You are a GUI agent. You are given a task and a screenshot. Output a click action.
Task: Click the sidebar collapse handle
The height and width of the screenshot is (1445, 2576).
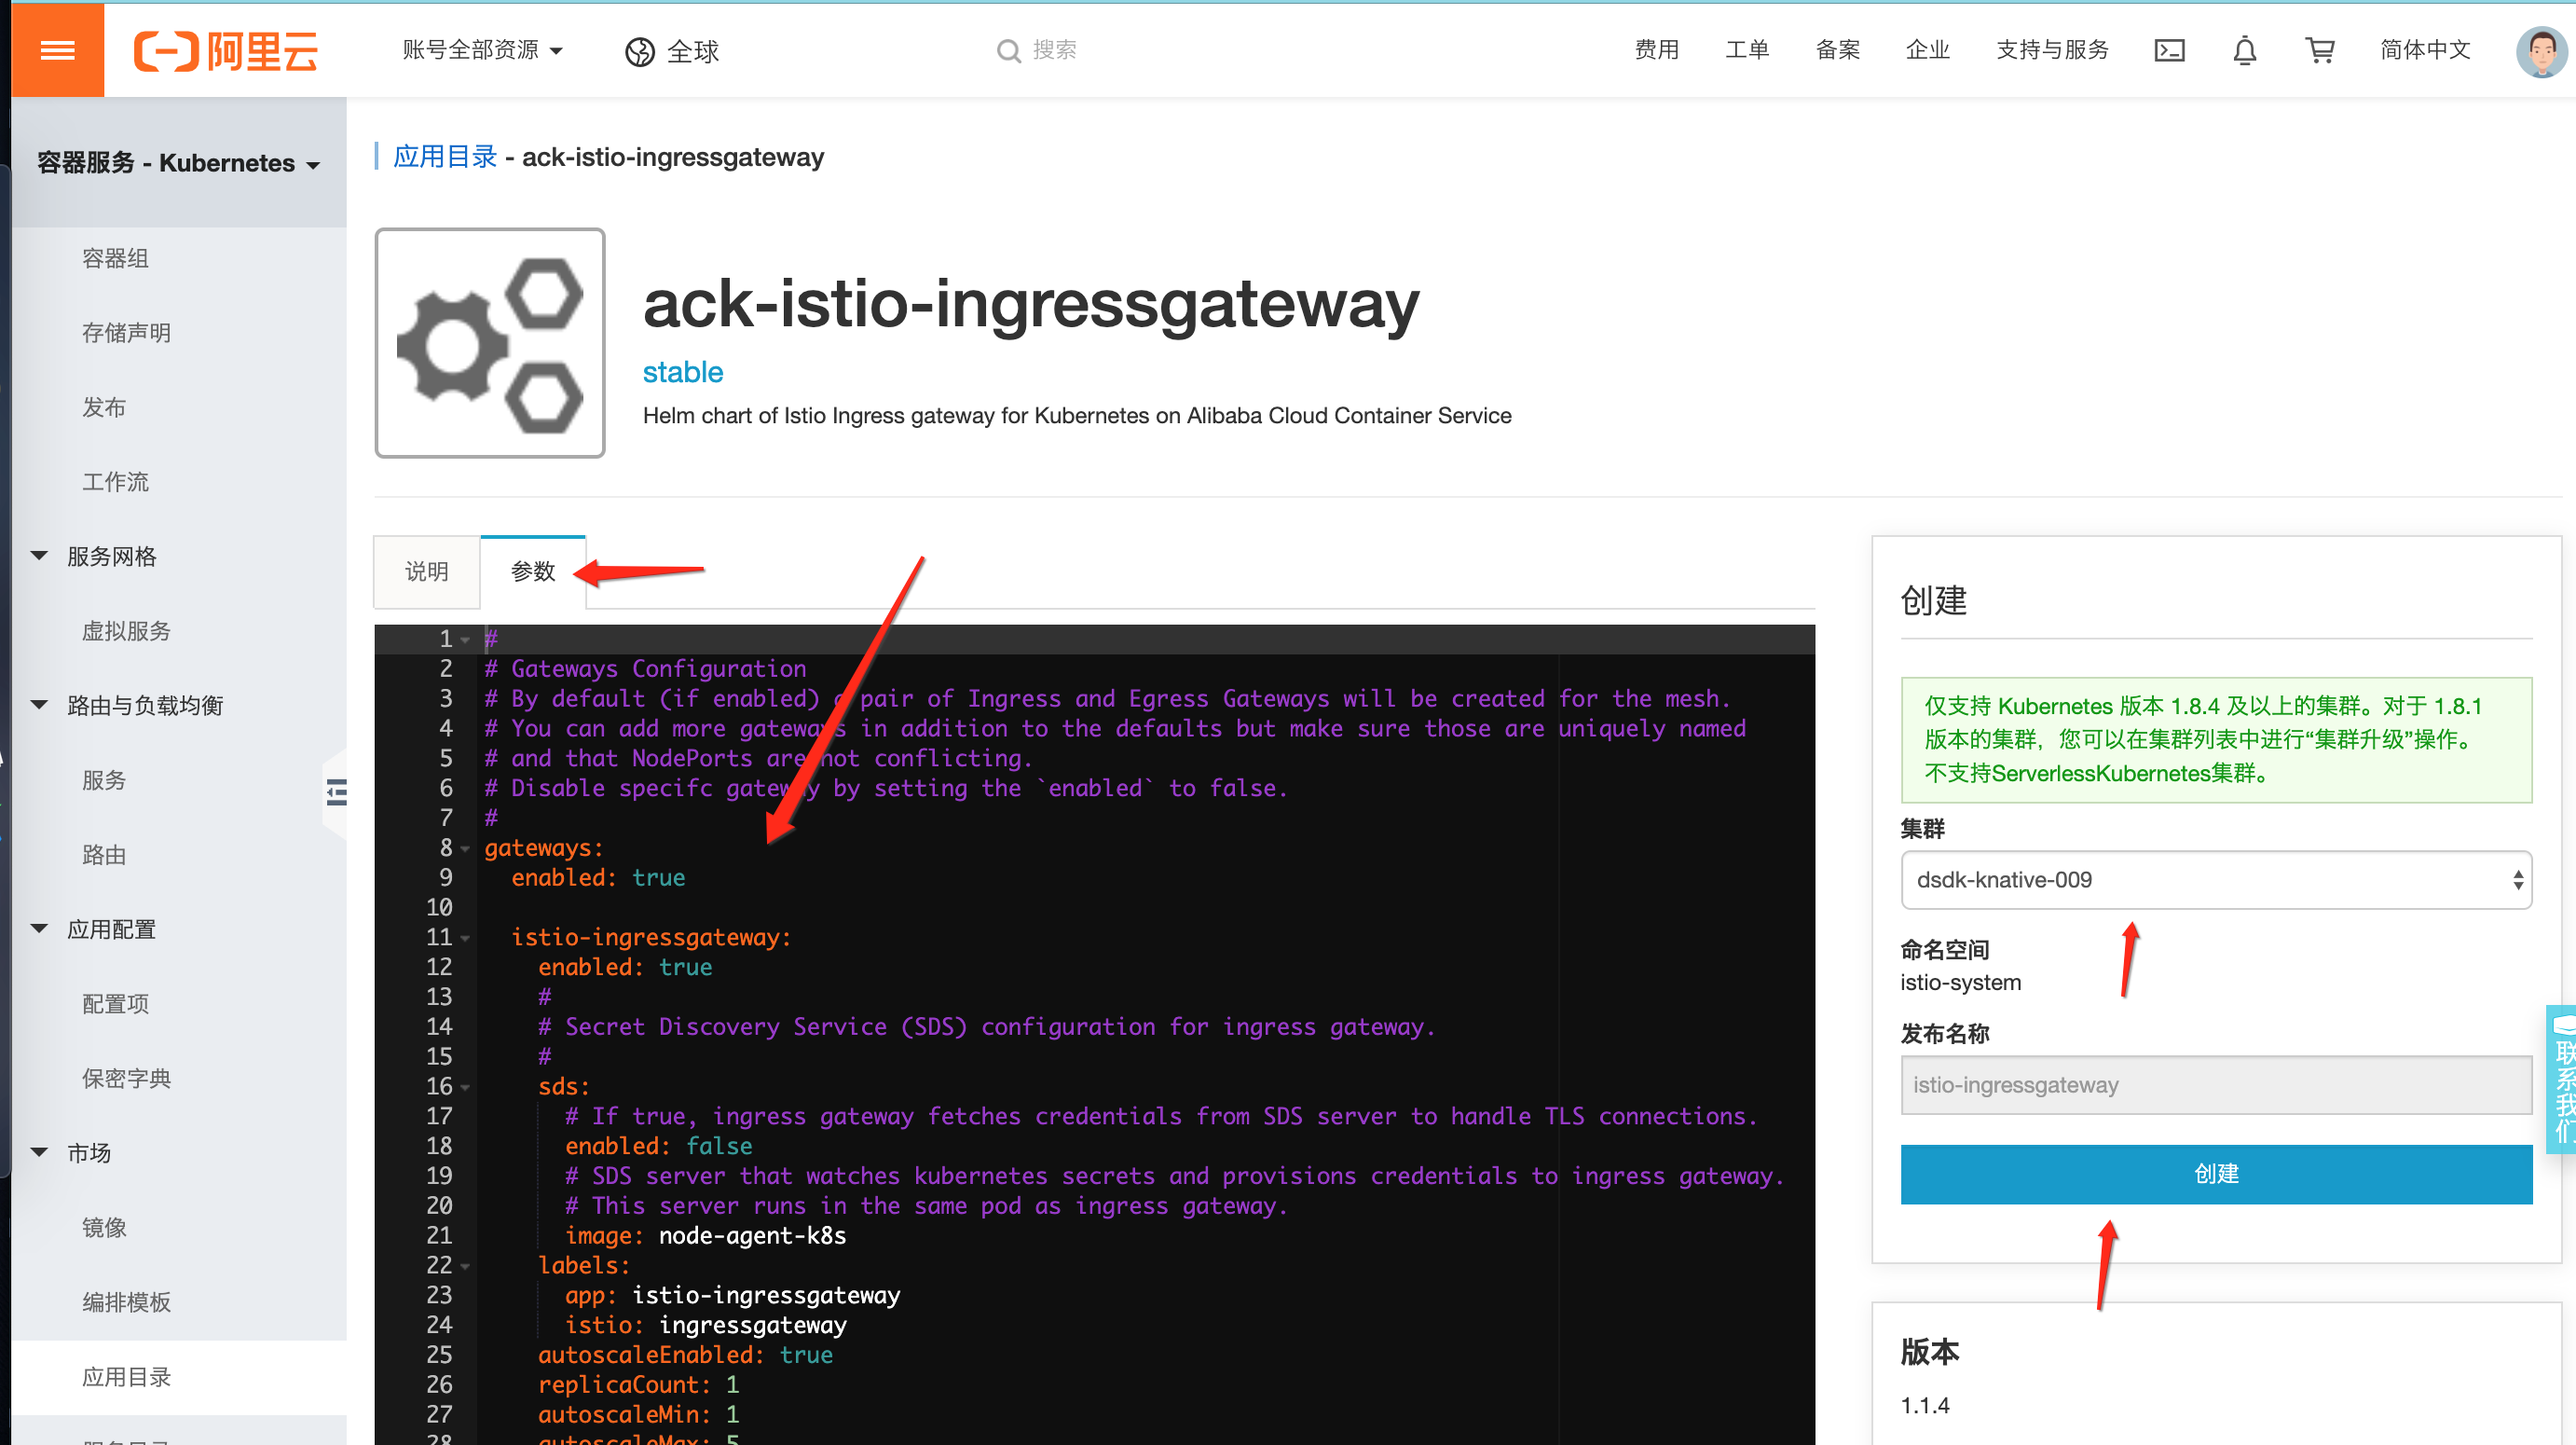tap(336, 792)
